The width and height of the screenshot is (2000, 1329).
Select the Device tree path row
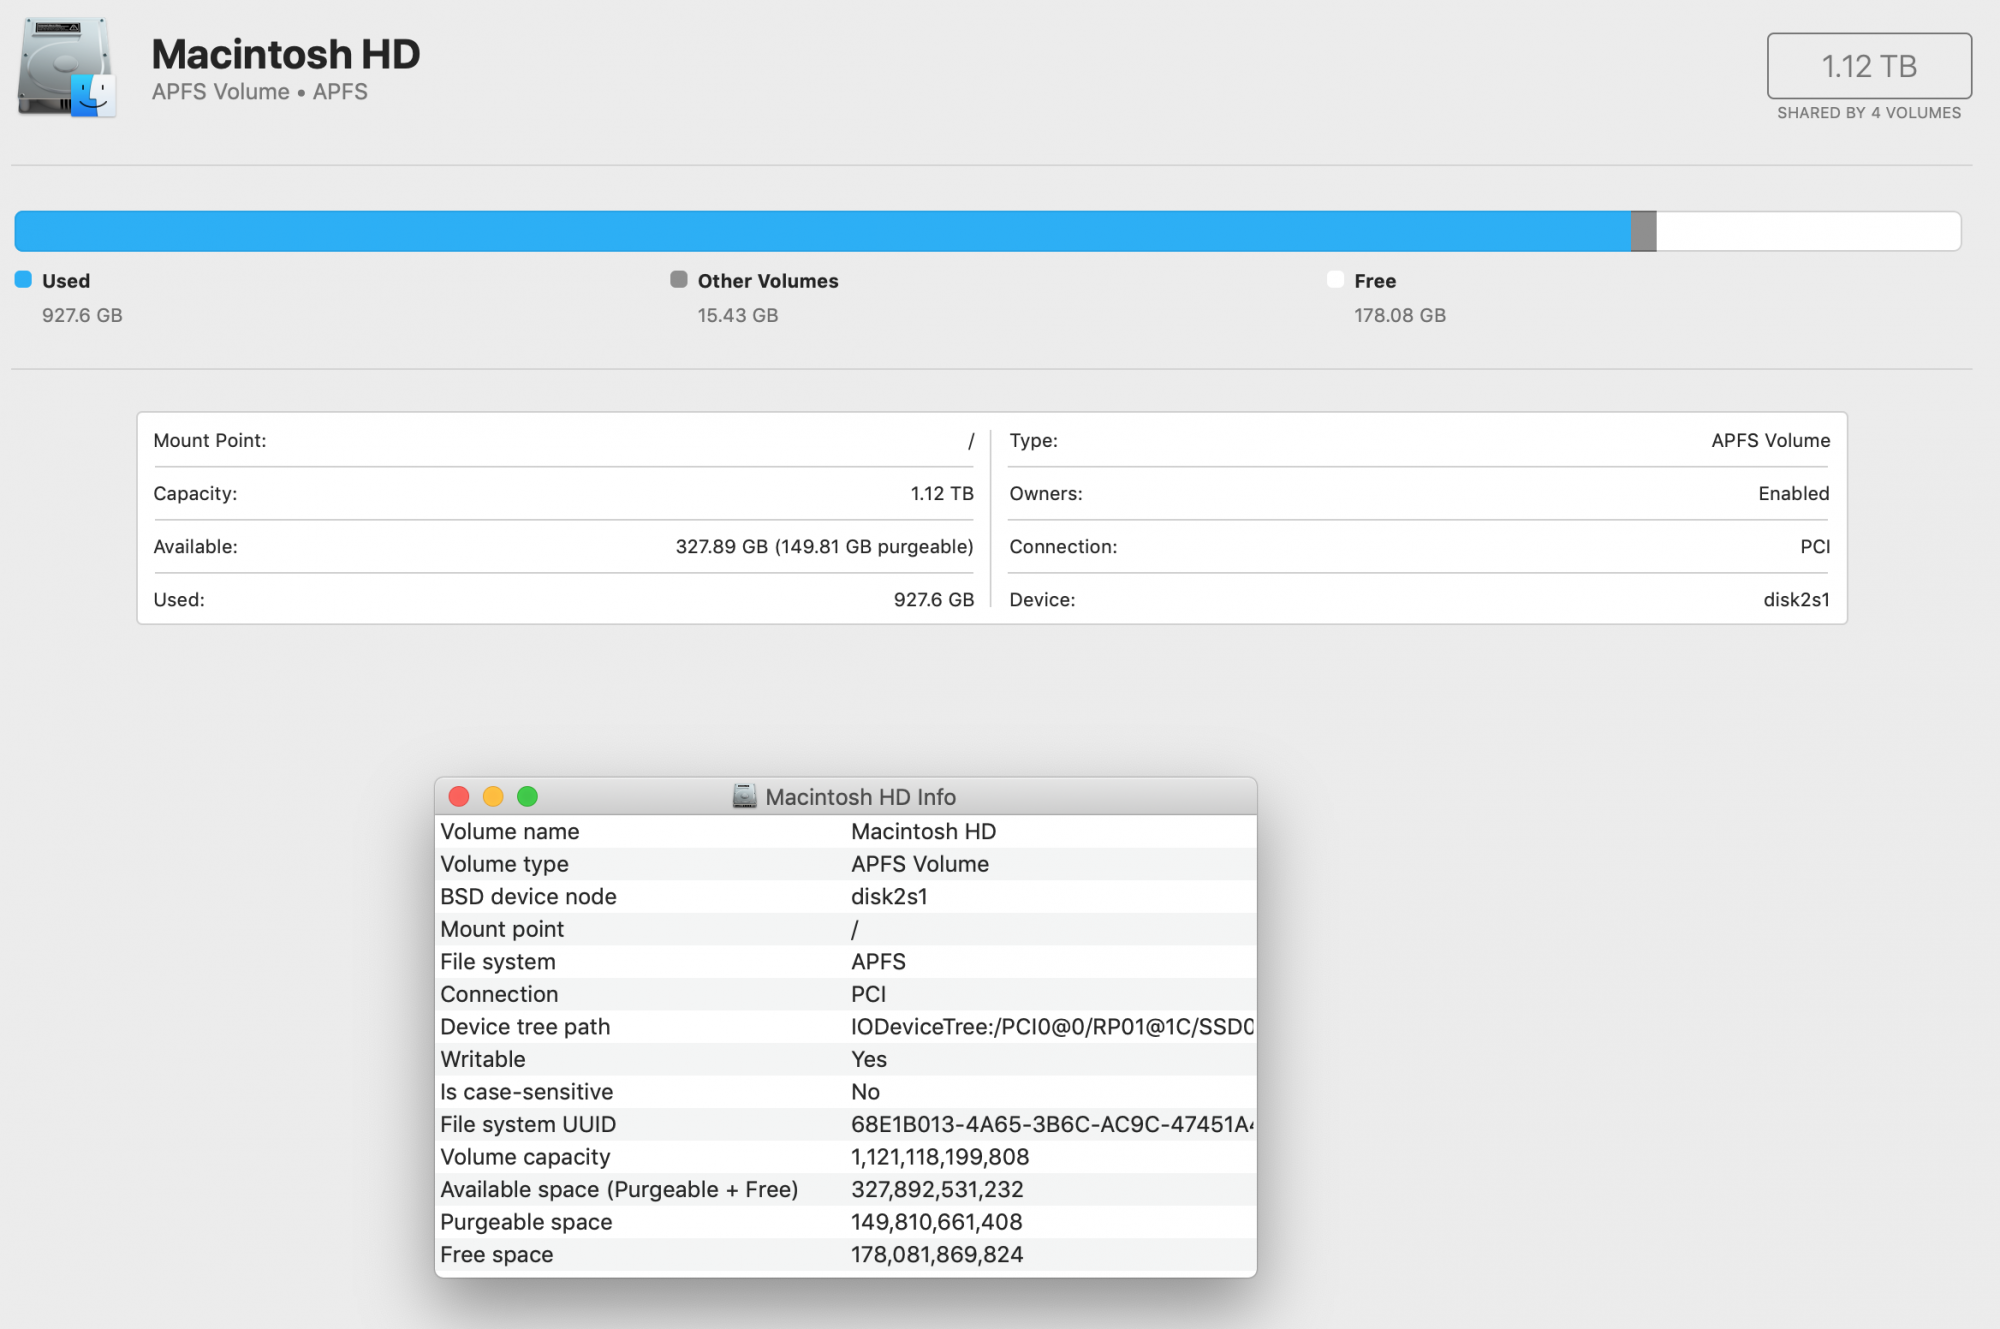(x=846, y=1026)
